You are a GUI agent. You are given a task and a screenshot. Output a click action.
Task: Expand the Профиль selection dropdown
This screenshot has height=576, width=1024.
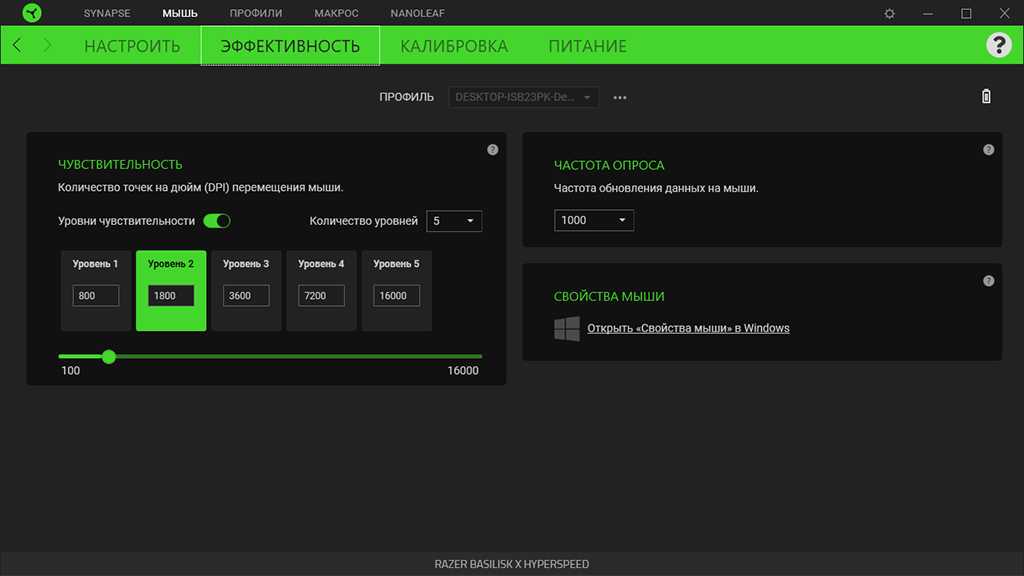coord(525,97)
